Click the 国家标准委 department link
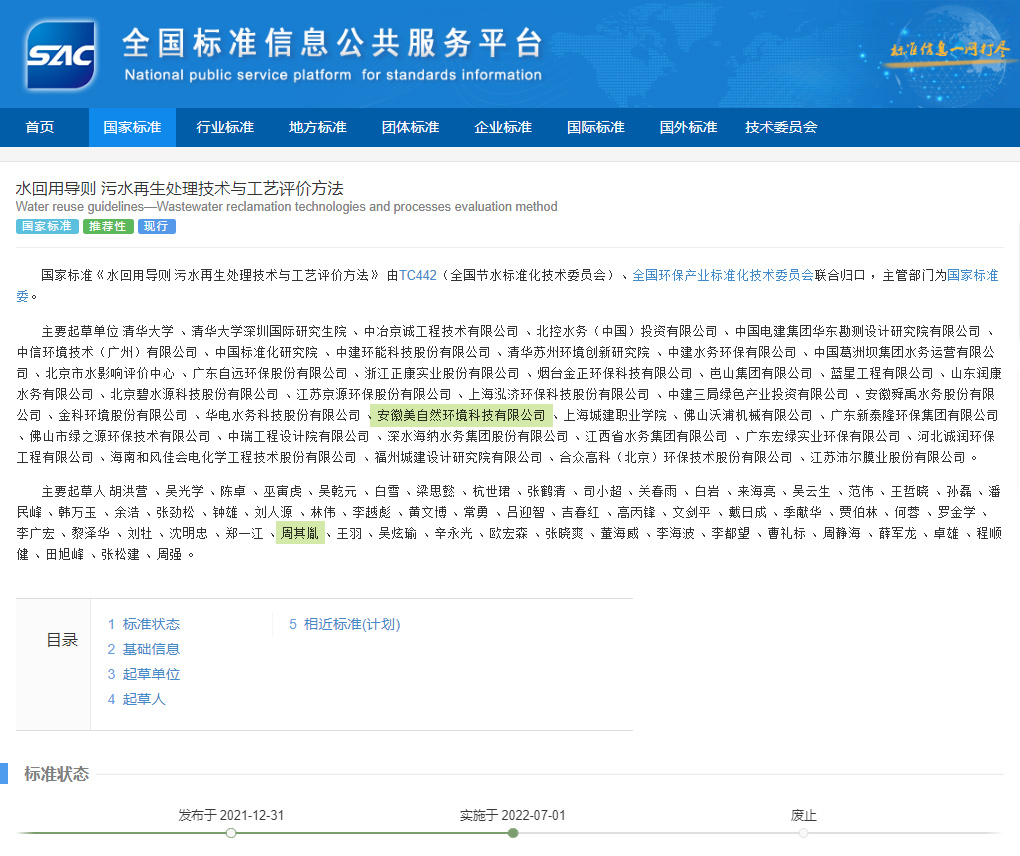 tap(972, 275)
